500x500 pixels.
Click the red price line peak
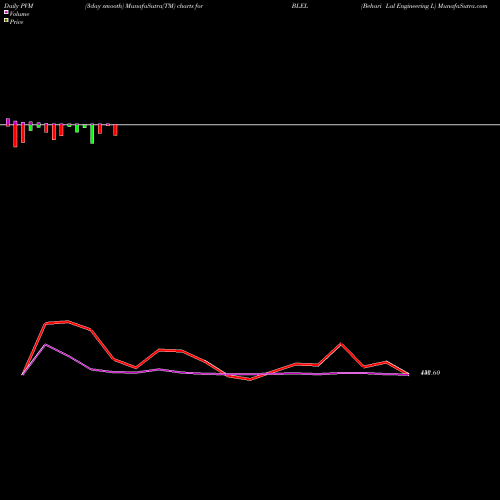[x=68, y=322]
